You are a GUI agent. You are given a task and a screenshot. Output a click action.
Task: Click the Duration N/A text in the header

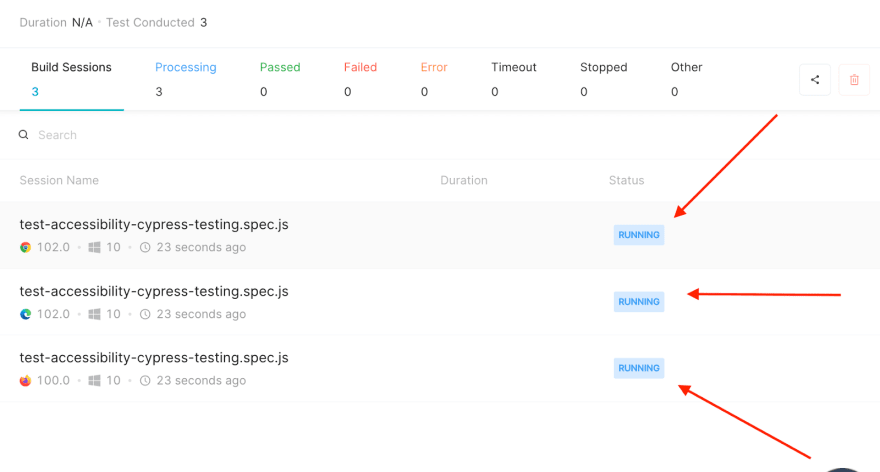(x=56, y=22)
